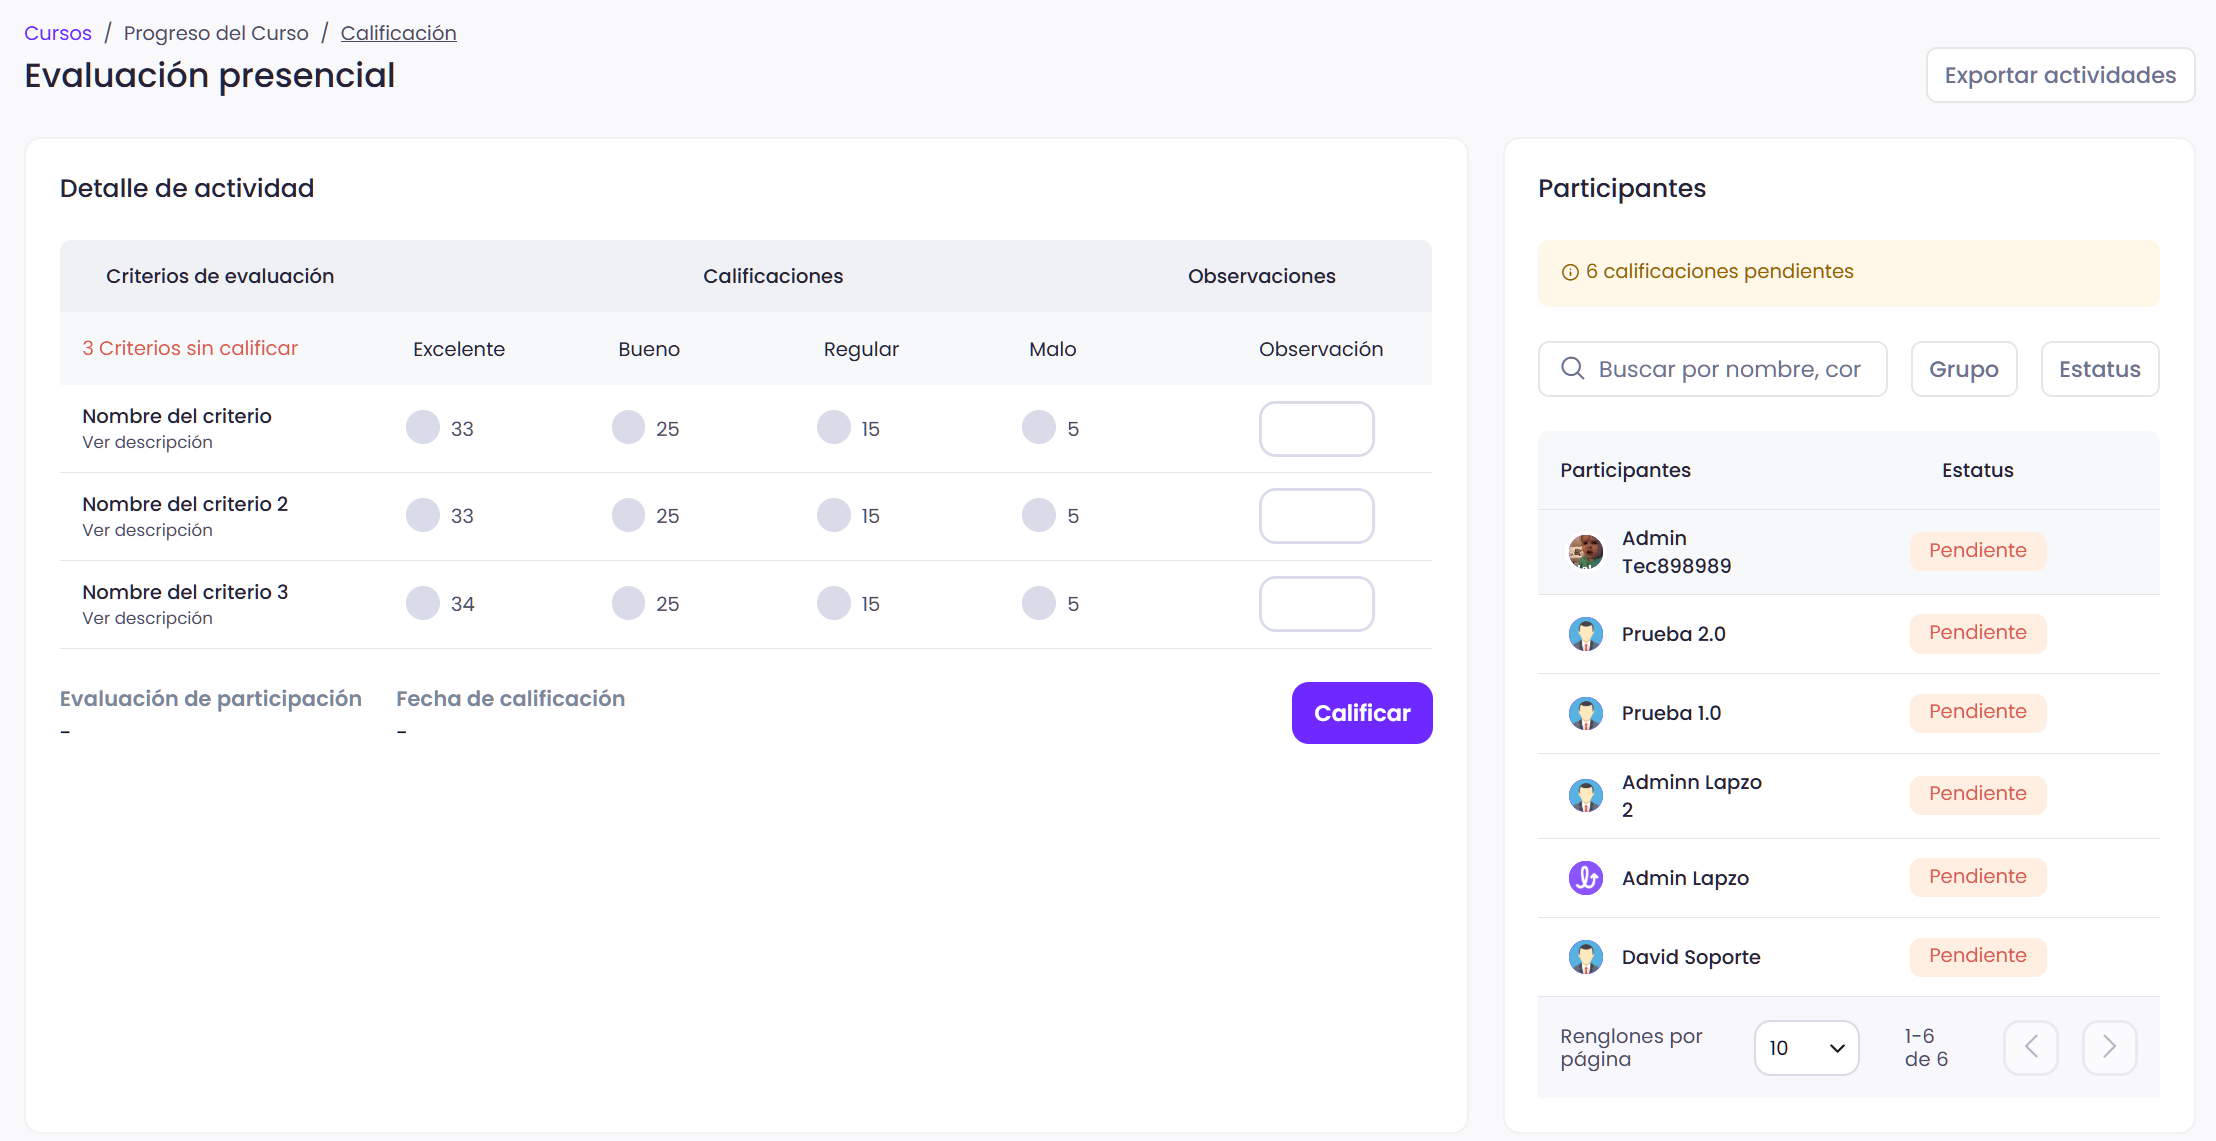The width and height of the screenshot is (2216, 1141).
Task: Click Admin Tec898989 avatar photo
Action: (1585, 552)
